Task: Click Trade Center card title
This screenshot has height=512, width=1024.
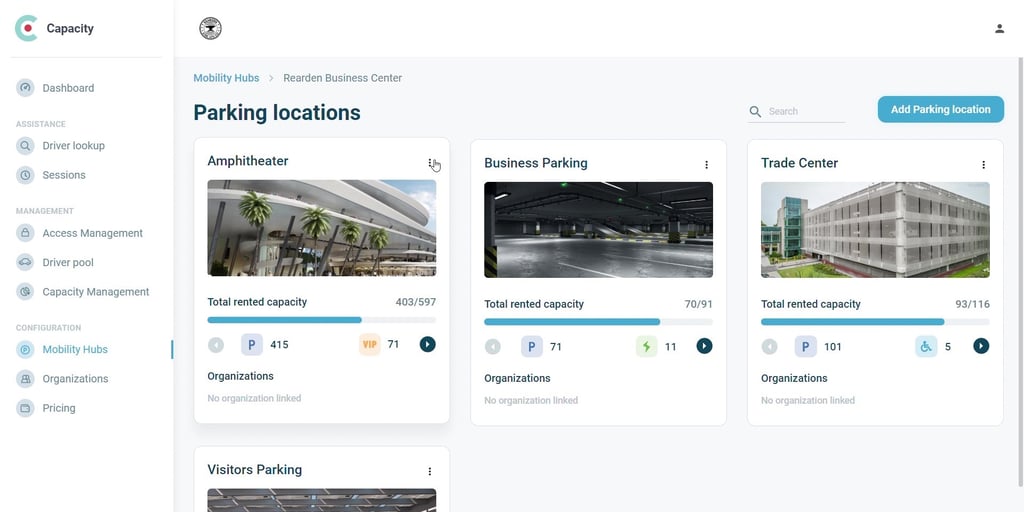Action: point(799,163)
